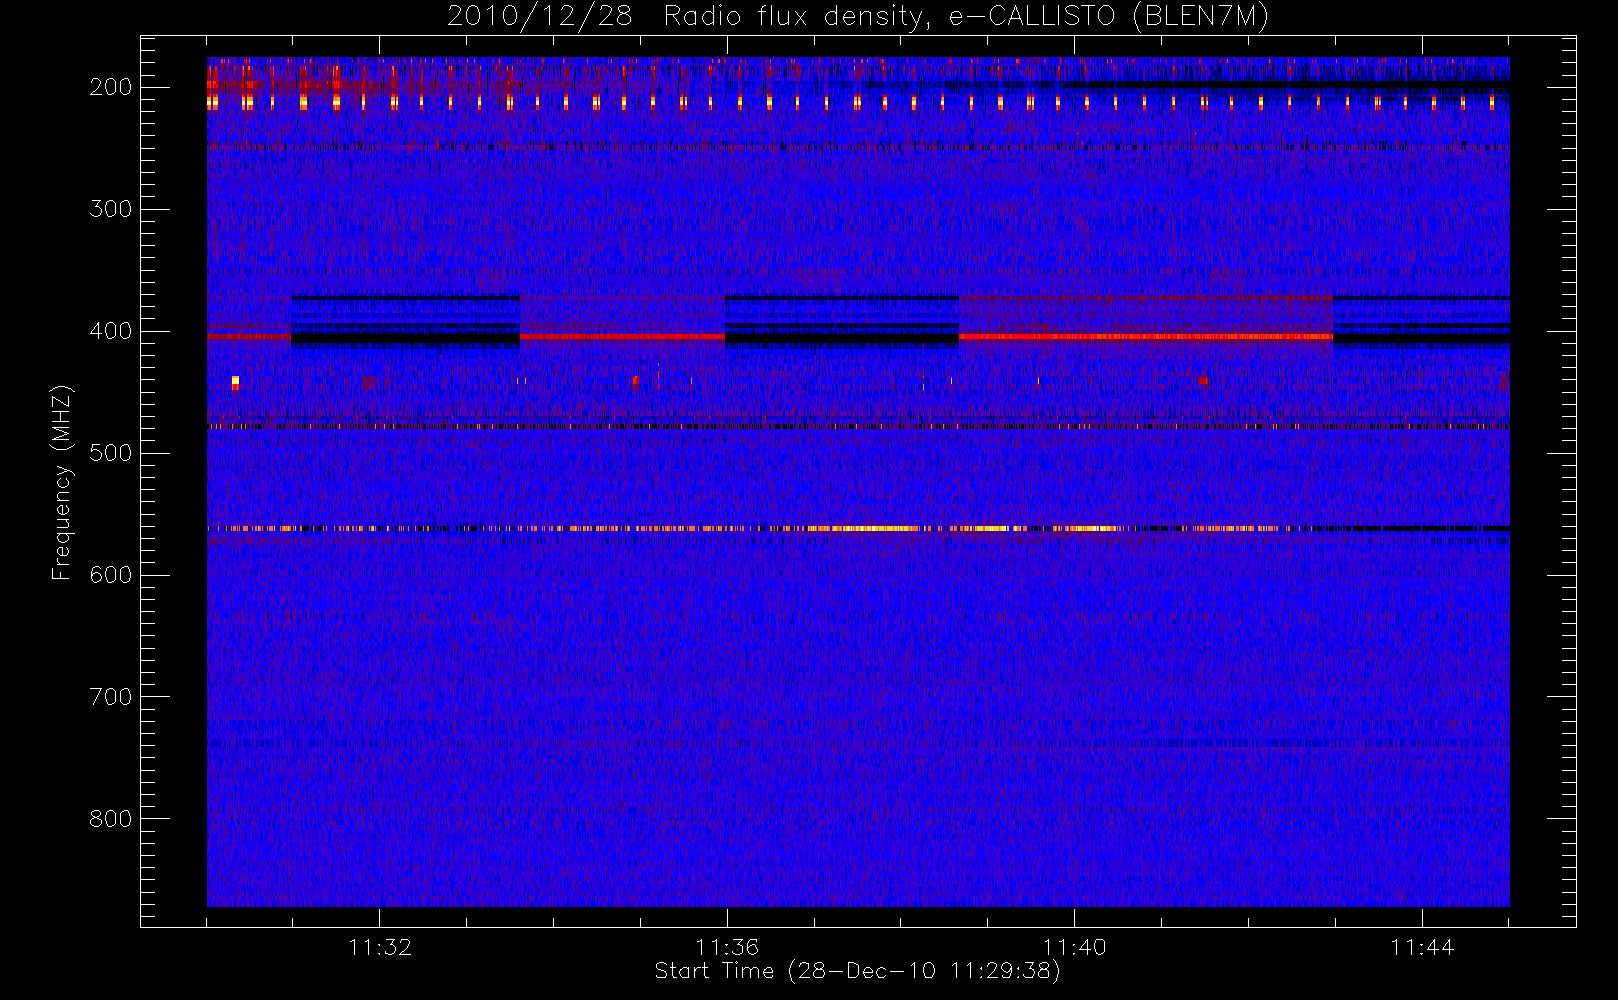Click the 11:32 time axis label

[x=380, y=947]
